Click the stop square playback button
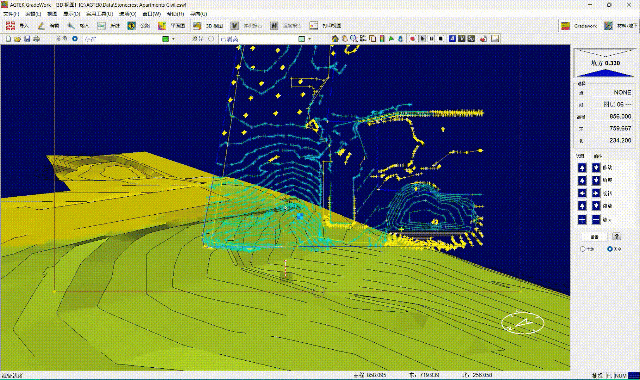This screenshot has width=640, height=380. (x=441, y=39)
